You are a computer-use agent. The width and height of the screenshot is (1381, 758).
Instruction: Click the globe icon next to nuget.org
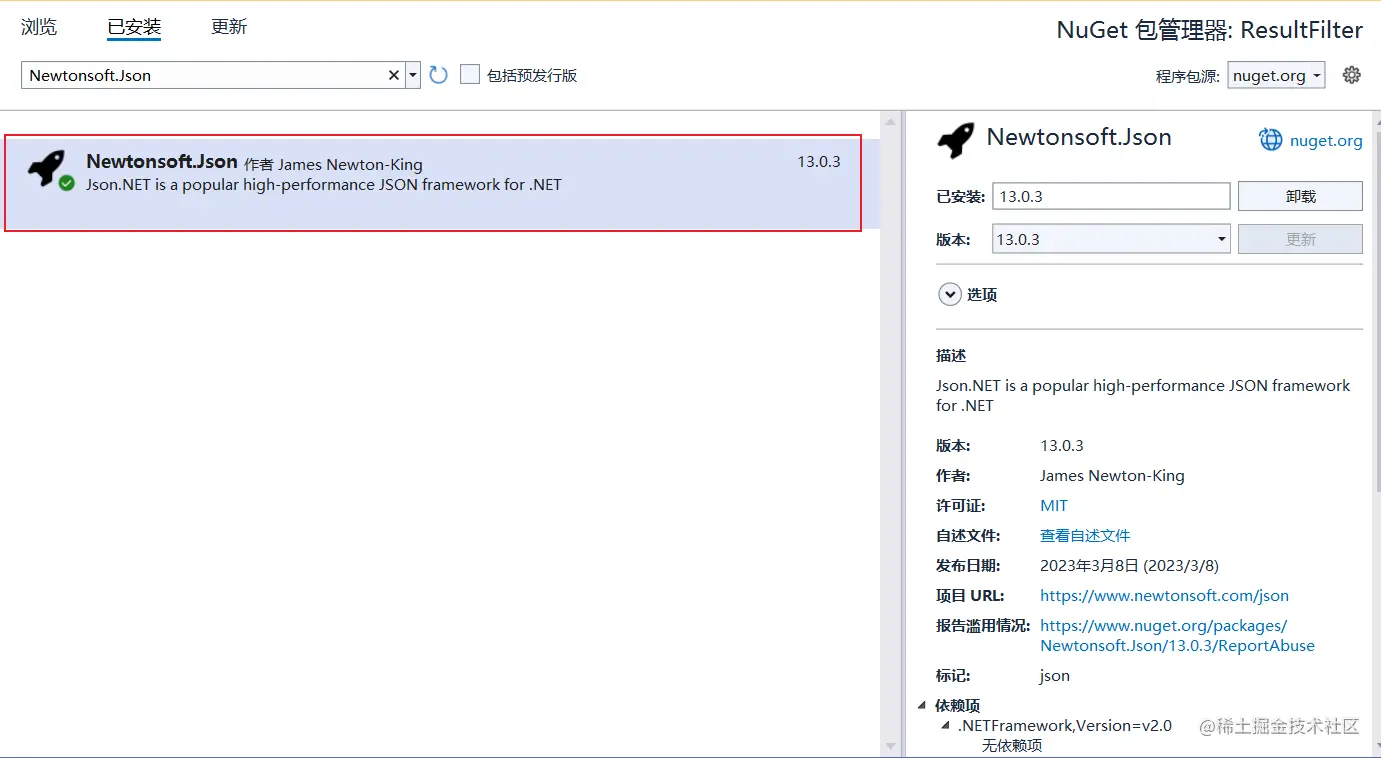(x=1270, y=140)
